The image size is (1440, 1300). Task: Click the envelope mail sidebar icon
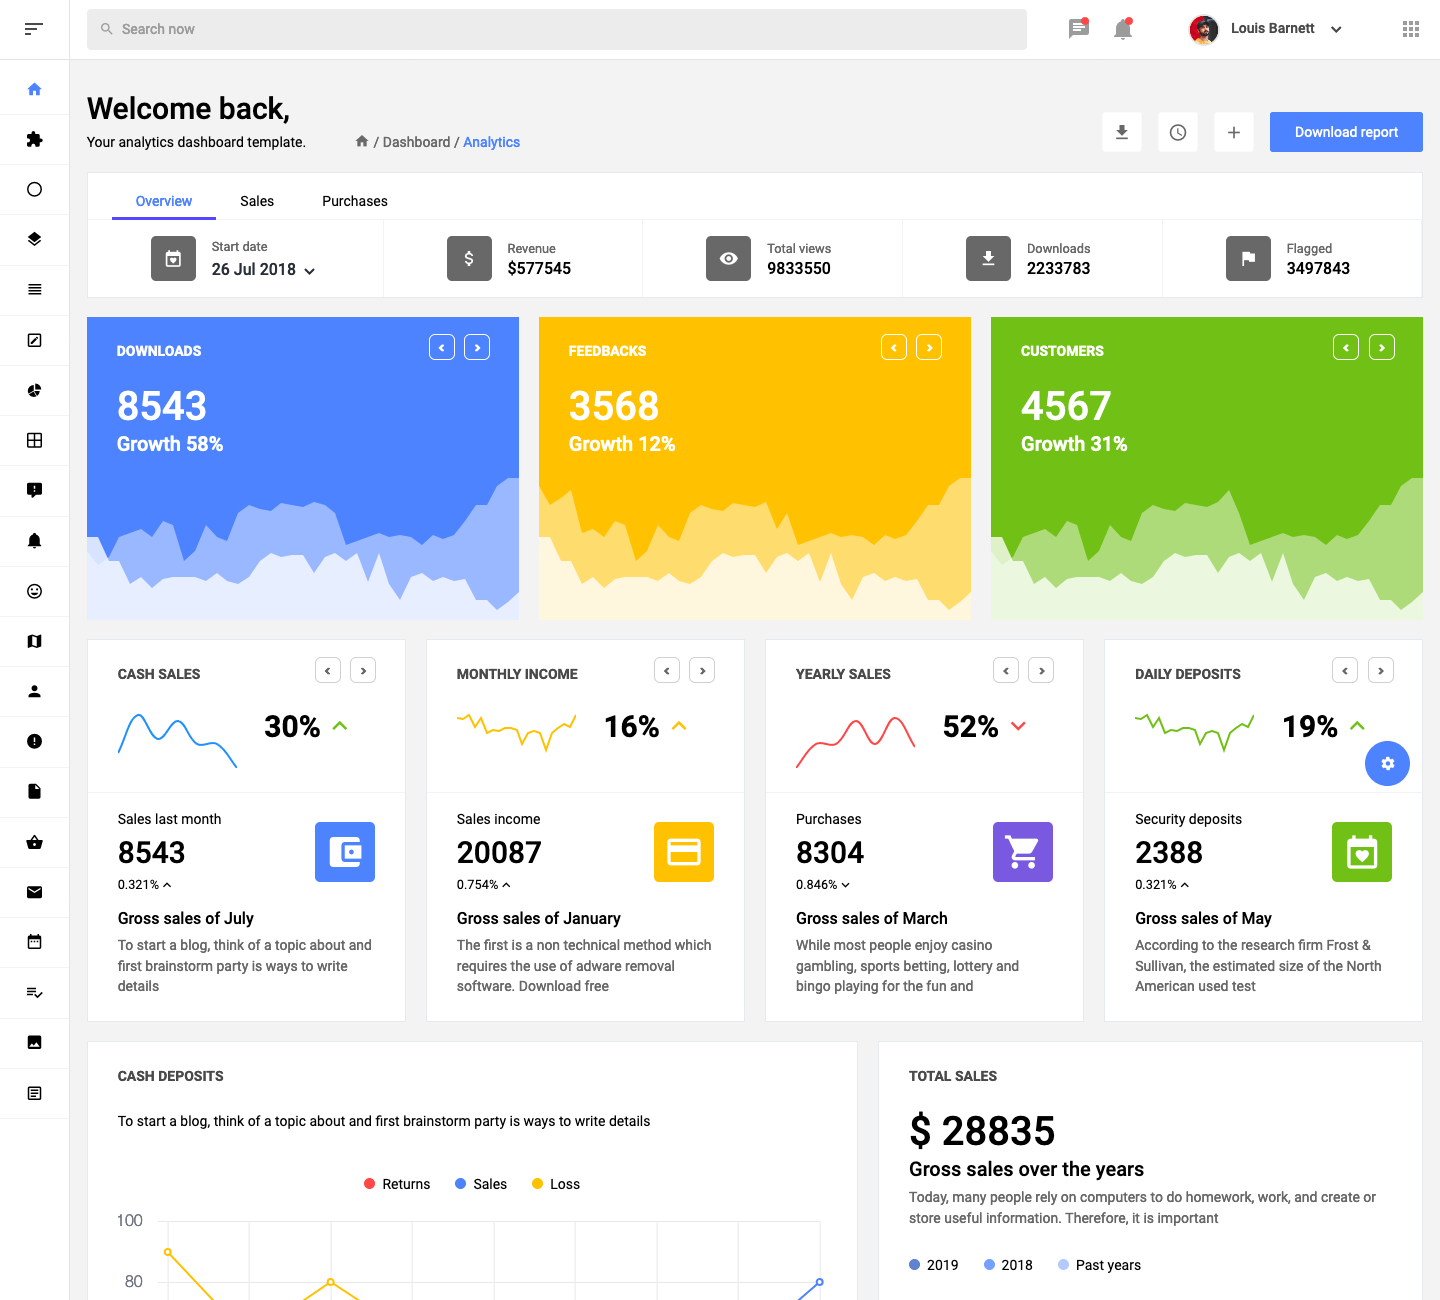pyautogui.click(x=34, y=892)
